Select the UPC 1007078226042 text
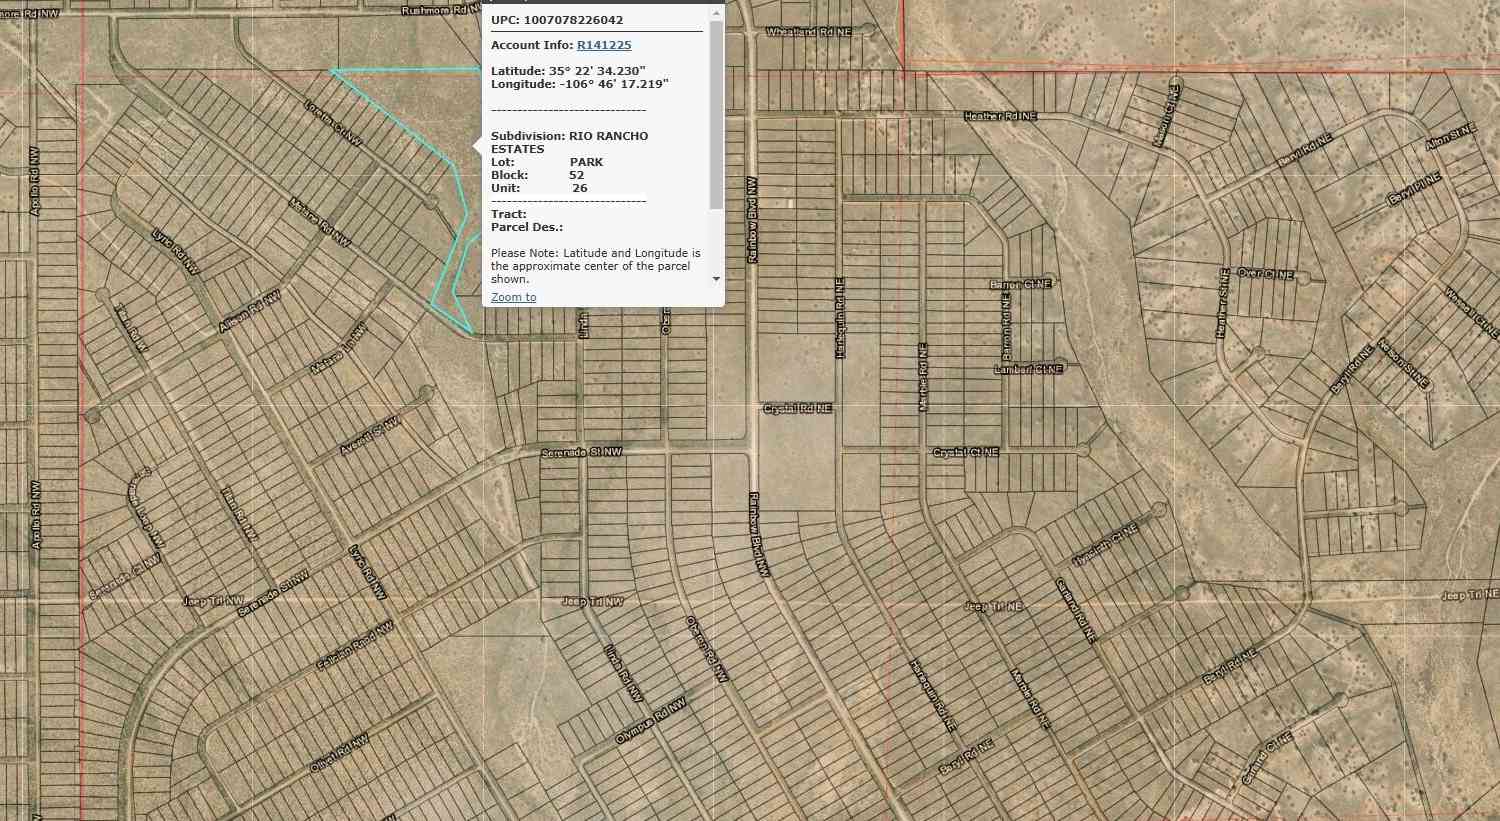1500x821 pixels. pos(557,20)
